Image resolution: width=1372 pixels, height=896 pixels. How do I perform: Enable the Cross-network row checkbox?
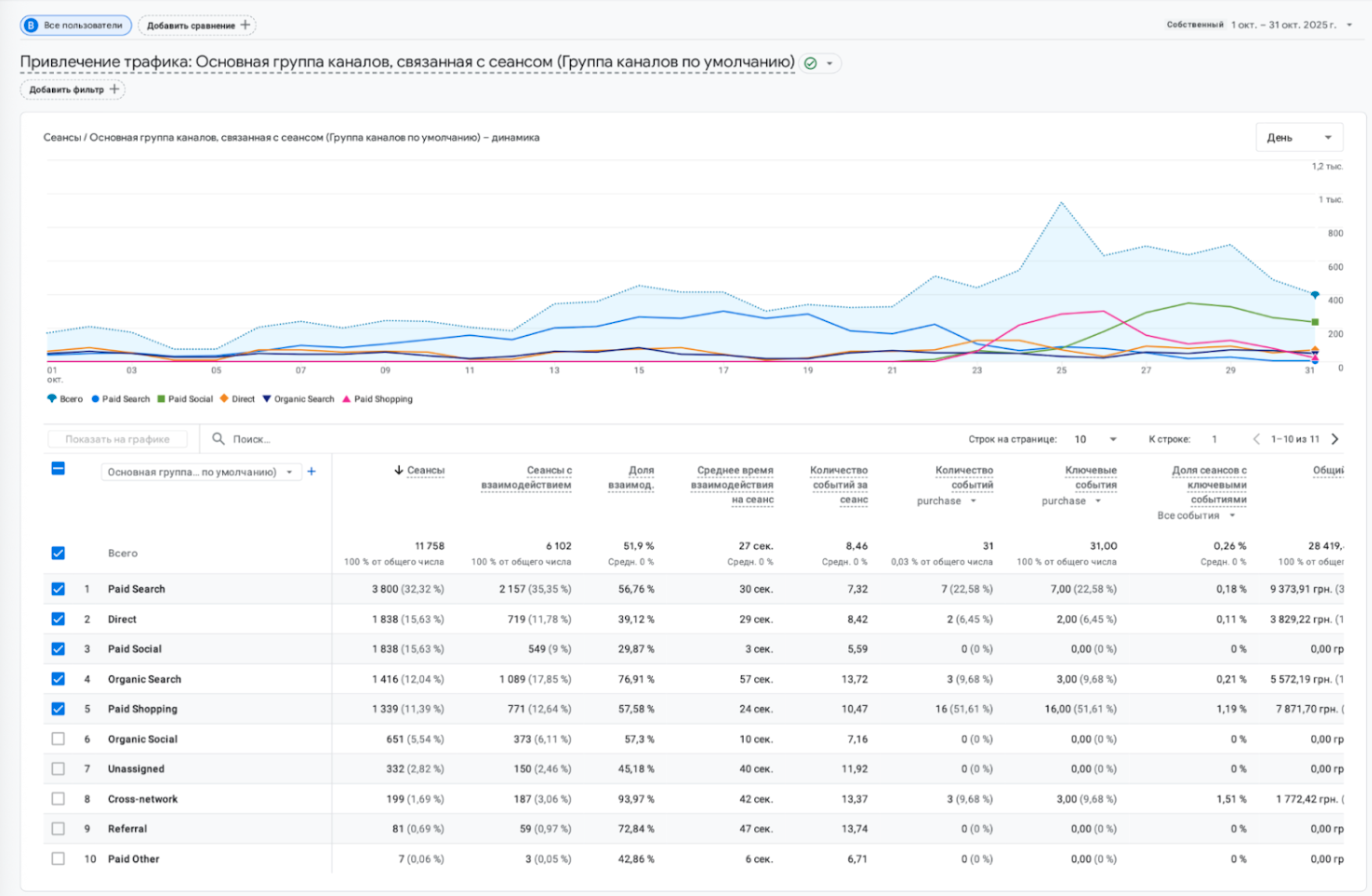point(58,799)
